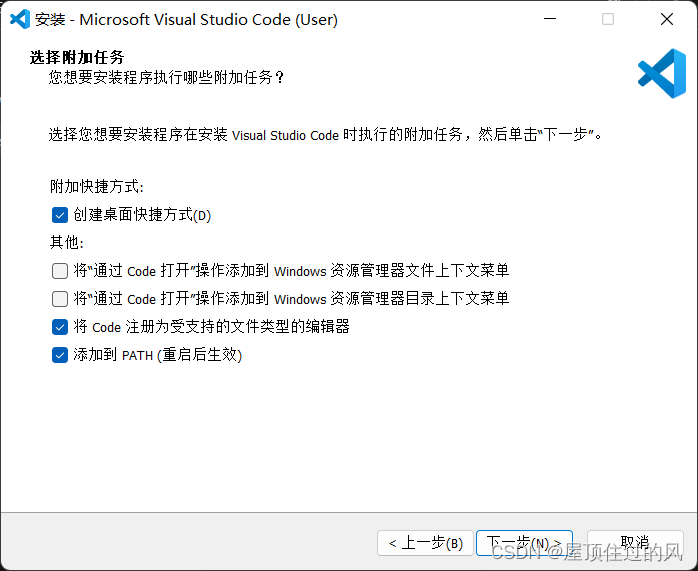The height and width of the screenshot is (571, 698).
Task: Click the 下一步(N) next button
Action: pos(524,543)
